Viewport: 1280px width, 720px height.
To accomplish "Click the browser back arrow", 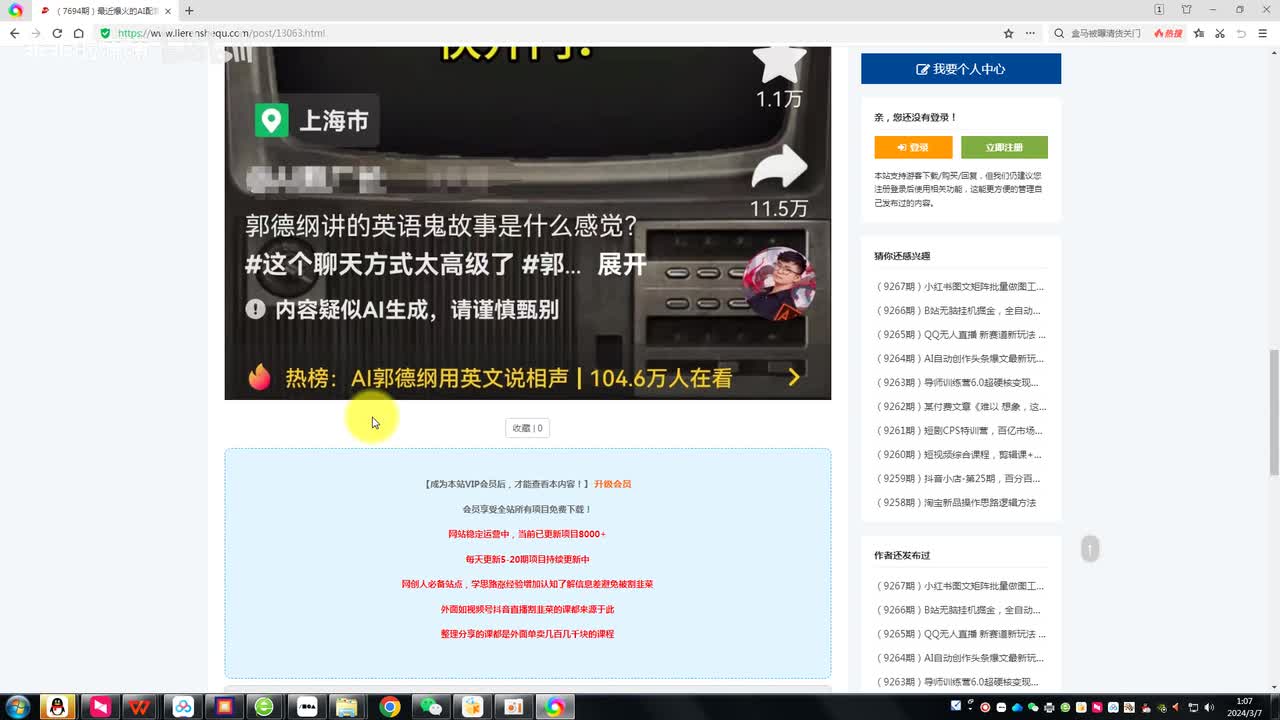I will click(14, 33).
